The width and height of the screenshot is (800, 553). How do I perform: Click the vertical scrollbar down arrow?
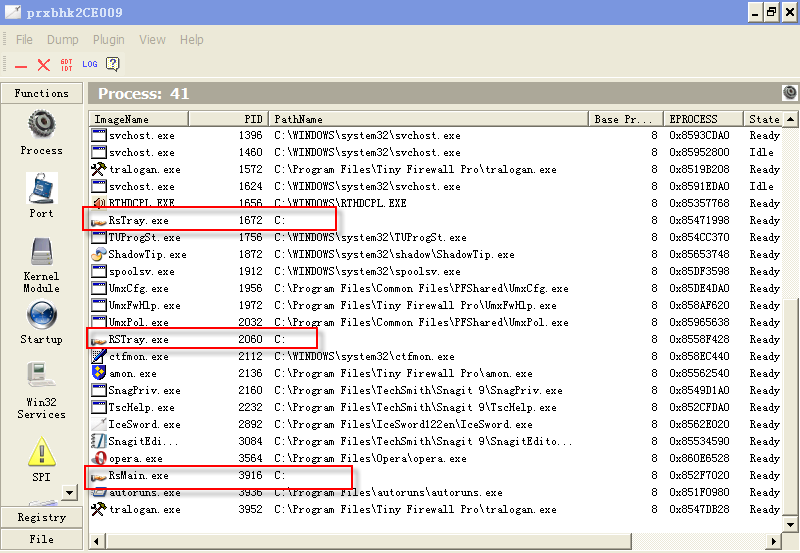click(x=790, y=524)
